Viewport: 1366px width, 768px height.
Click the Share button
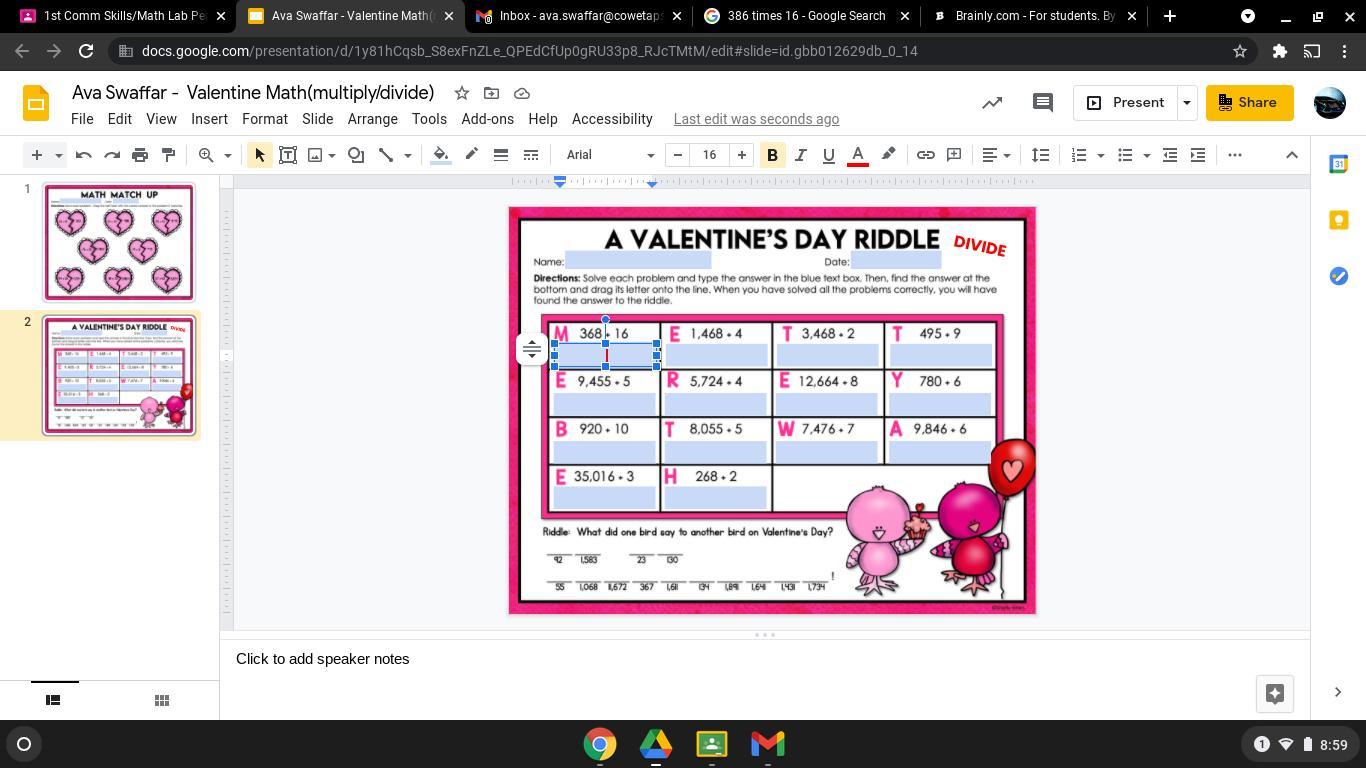pyautogui.click(x=1249, y=103)
